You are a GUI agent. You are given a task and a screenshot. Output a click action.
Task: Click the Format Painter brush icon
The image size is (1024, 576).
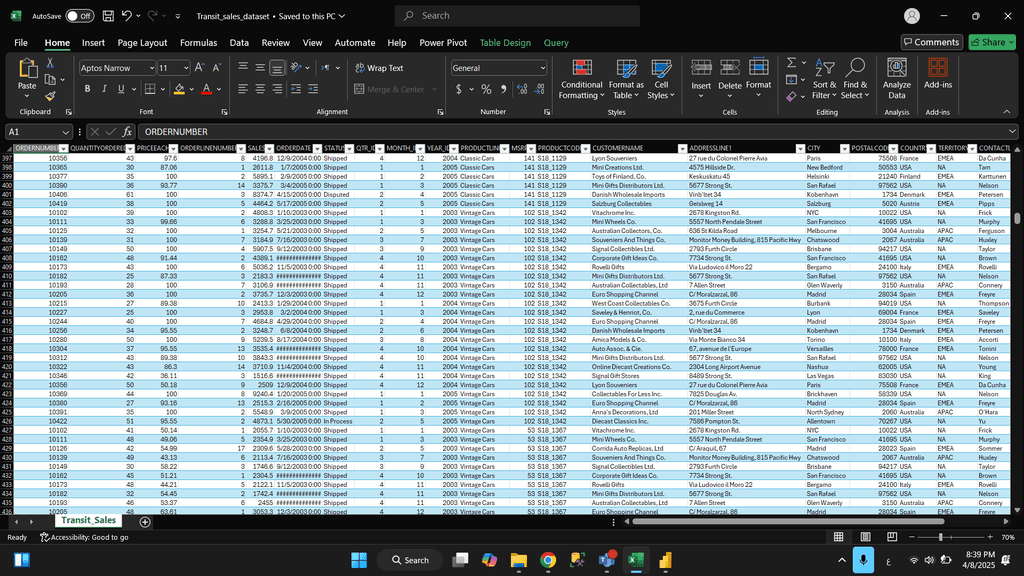[x=50, y=96]
